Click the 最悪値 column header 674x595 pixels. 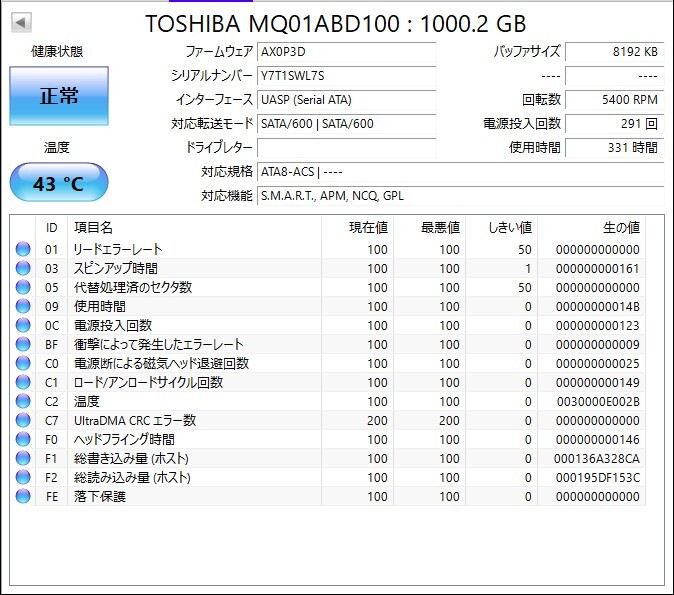(429, 227)
